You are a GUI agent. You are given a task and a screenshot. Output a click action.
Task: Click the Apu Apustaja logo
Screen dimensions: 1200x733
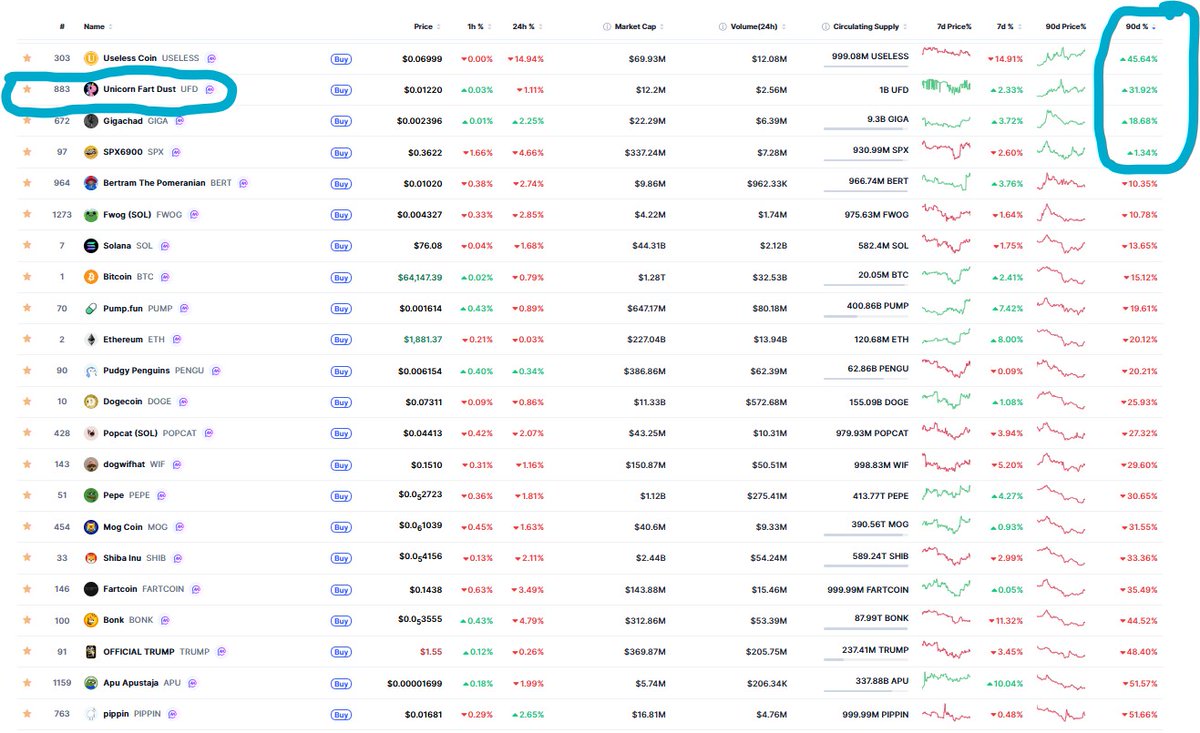(x=91, y=683)
